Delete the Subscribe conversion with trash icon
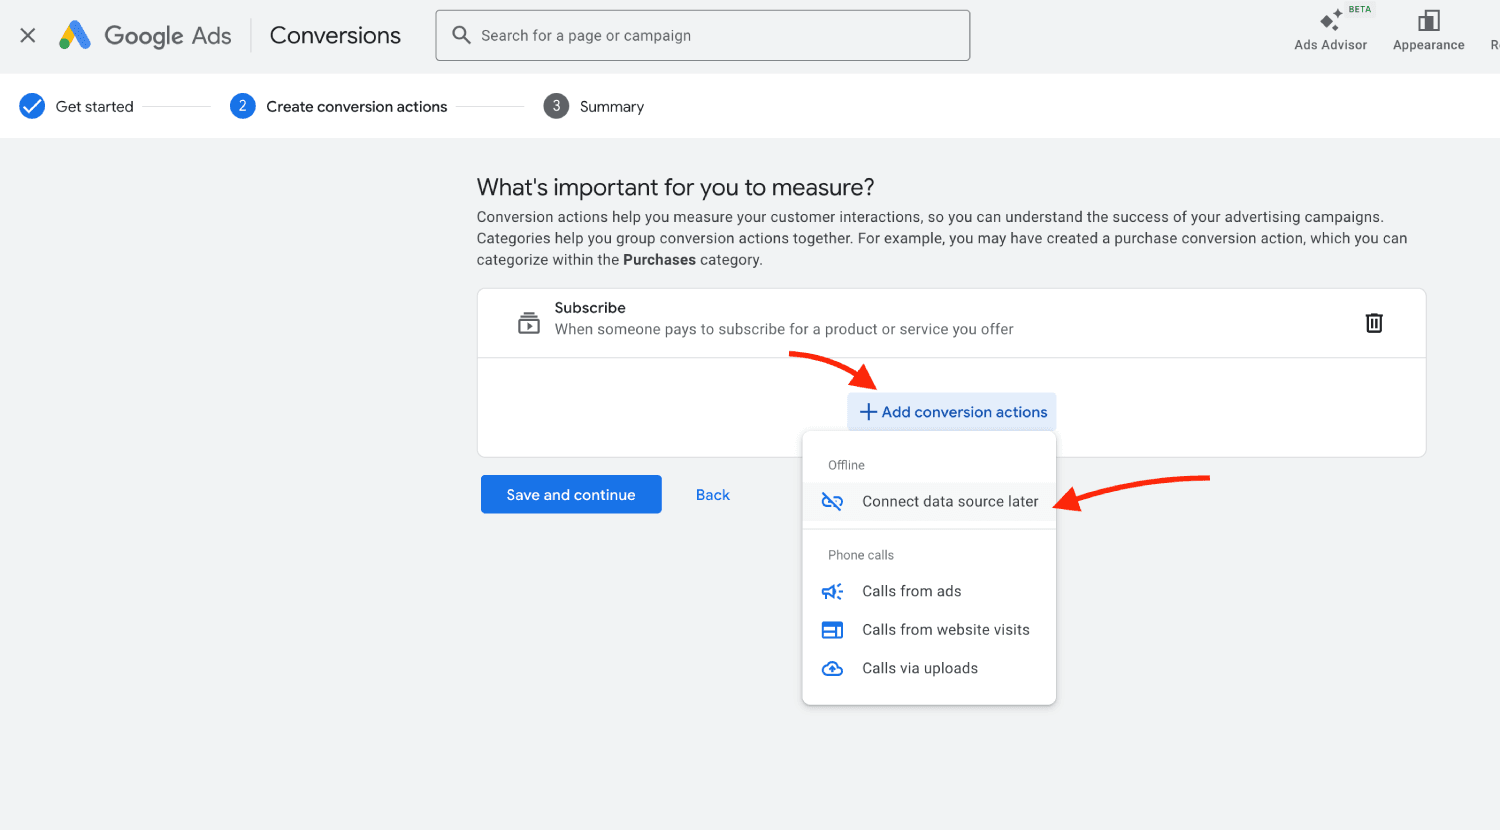 pos(1374,323)
